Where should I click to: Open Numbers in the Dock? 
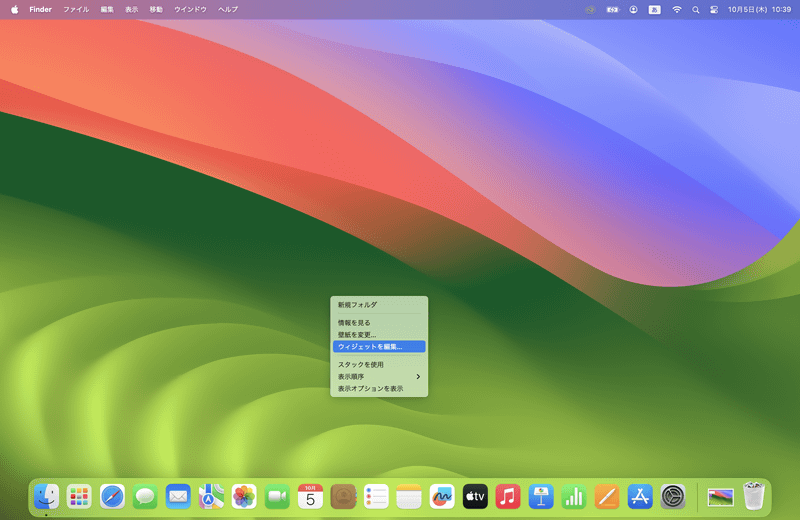click(x=574, y=497)
